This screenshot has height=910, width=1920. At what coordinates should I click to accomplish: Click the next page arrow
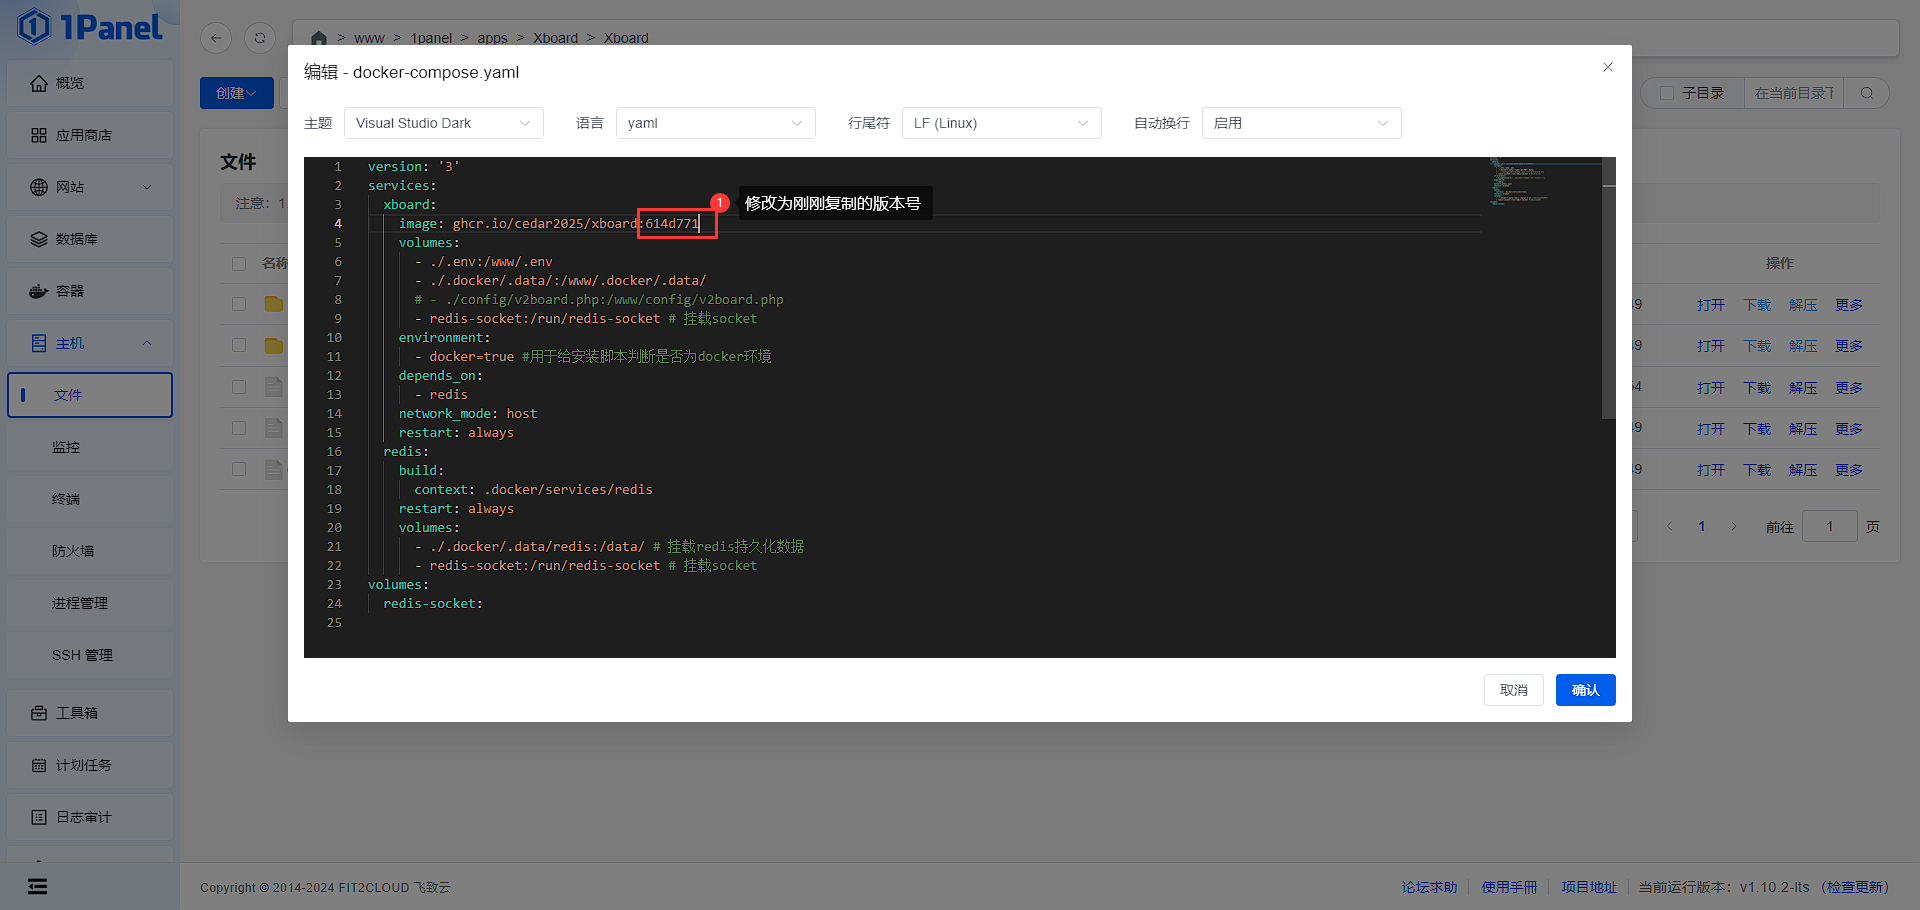pos(1734,526)
